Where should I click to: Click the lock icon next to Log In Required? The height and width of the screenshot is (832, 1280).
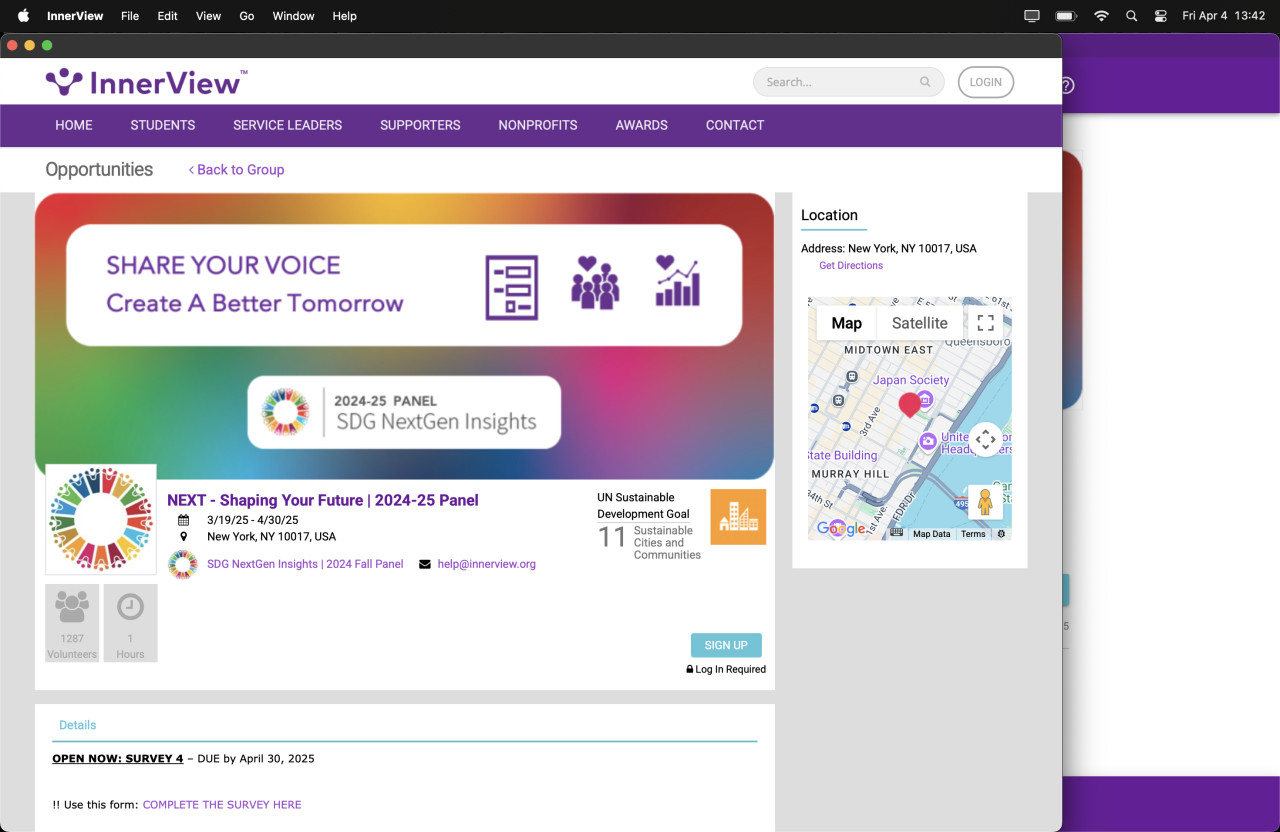(690, 669)
